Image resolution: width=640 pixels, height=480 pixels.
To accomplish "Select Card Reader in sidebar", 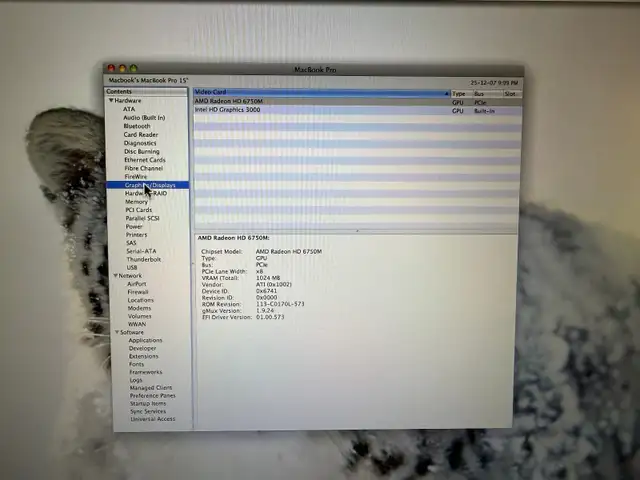I will (141, 135).
